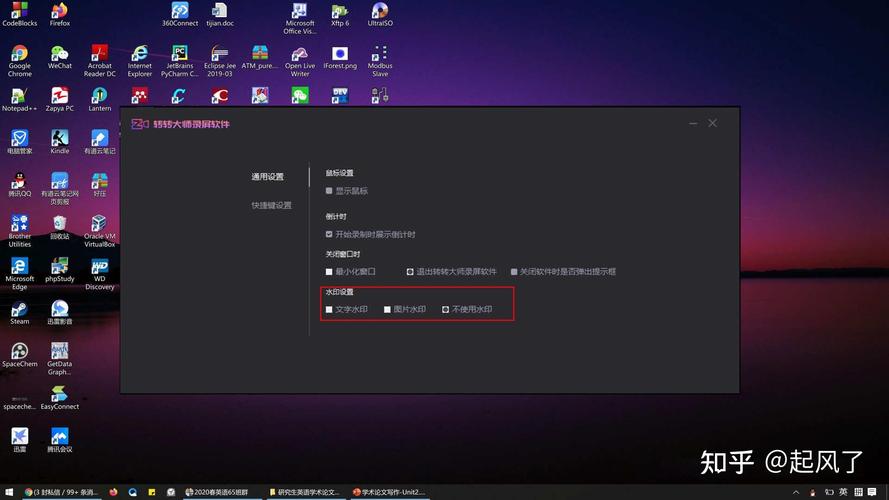Image resolution: width=889 pixels, height=500 pixels.
Task: Open IForest.png file on desktop
Action: (x=340, y=57)
